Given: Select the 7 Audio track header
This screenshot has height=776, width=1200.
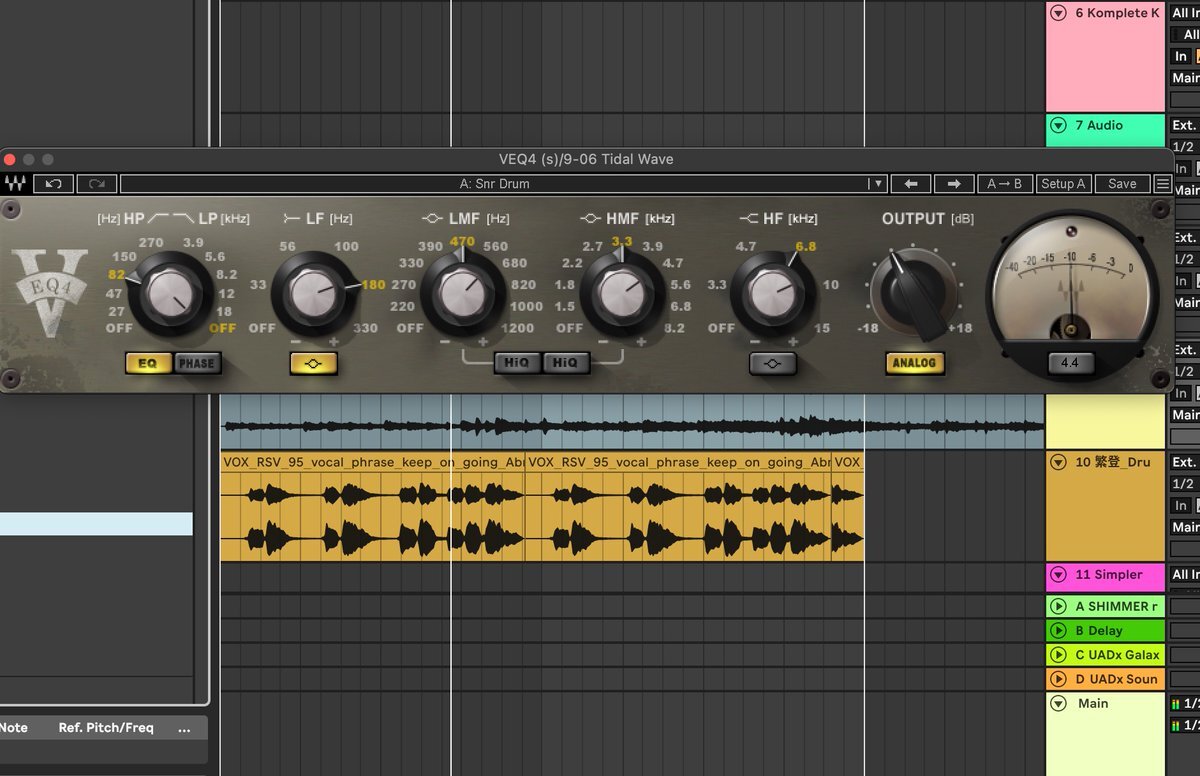Looking at the screenshot, I should click(x=1106, y=130).
